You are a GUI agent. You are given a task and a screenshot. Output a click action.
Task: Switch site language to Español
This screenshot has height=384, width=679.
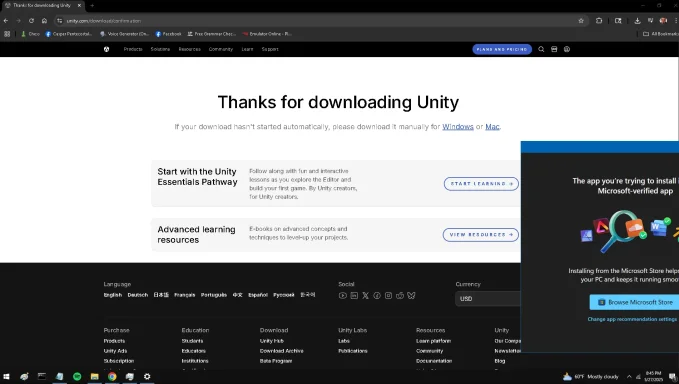pos(258,295)
